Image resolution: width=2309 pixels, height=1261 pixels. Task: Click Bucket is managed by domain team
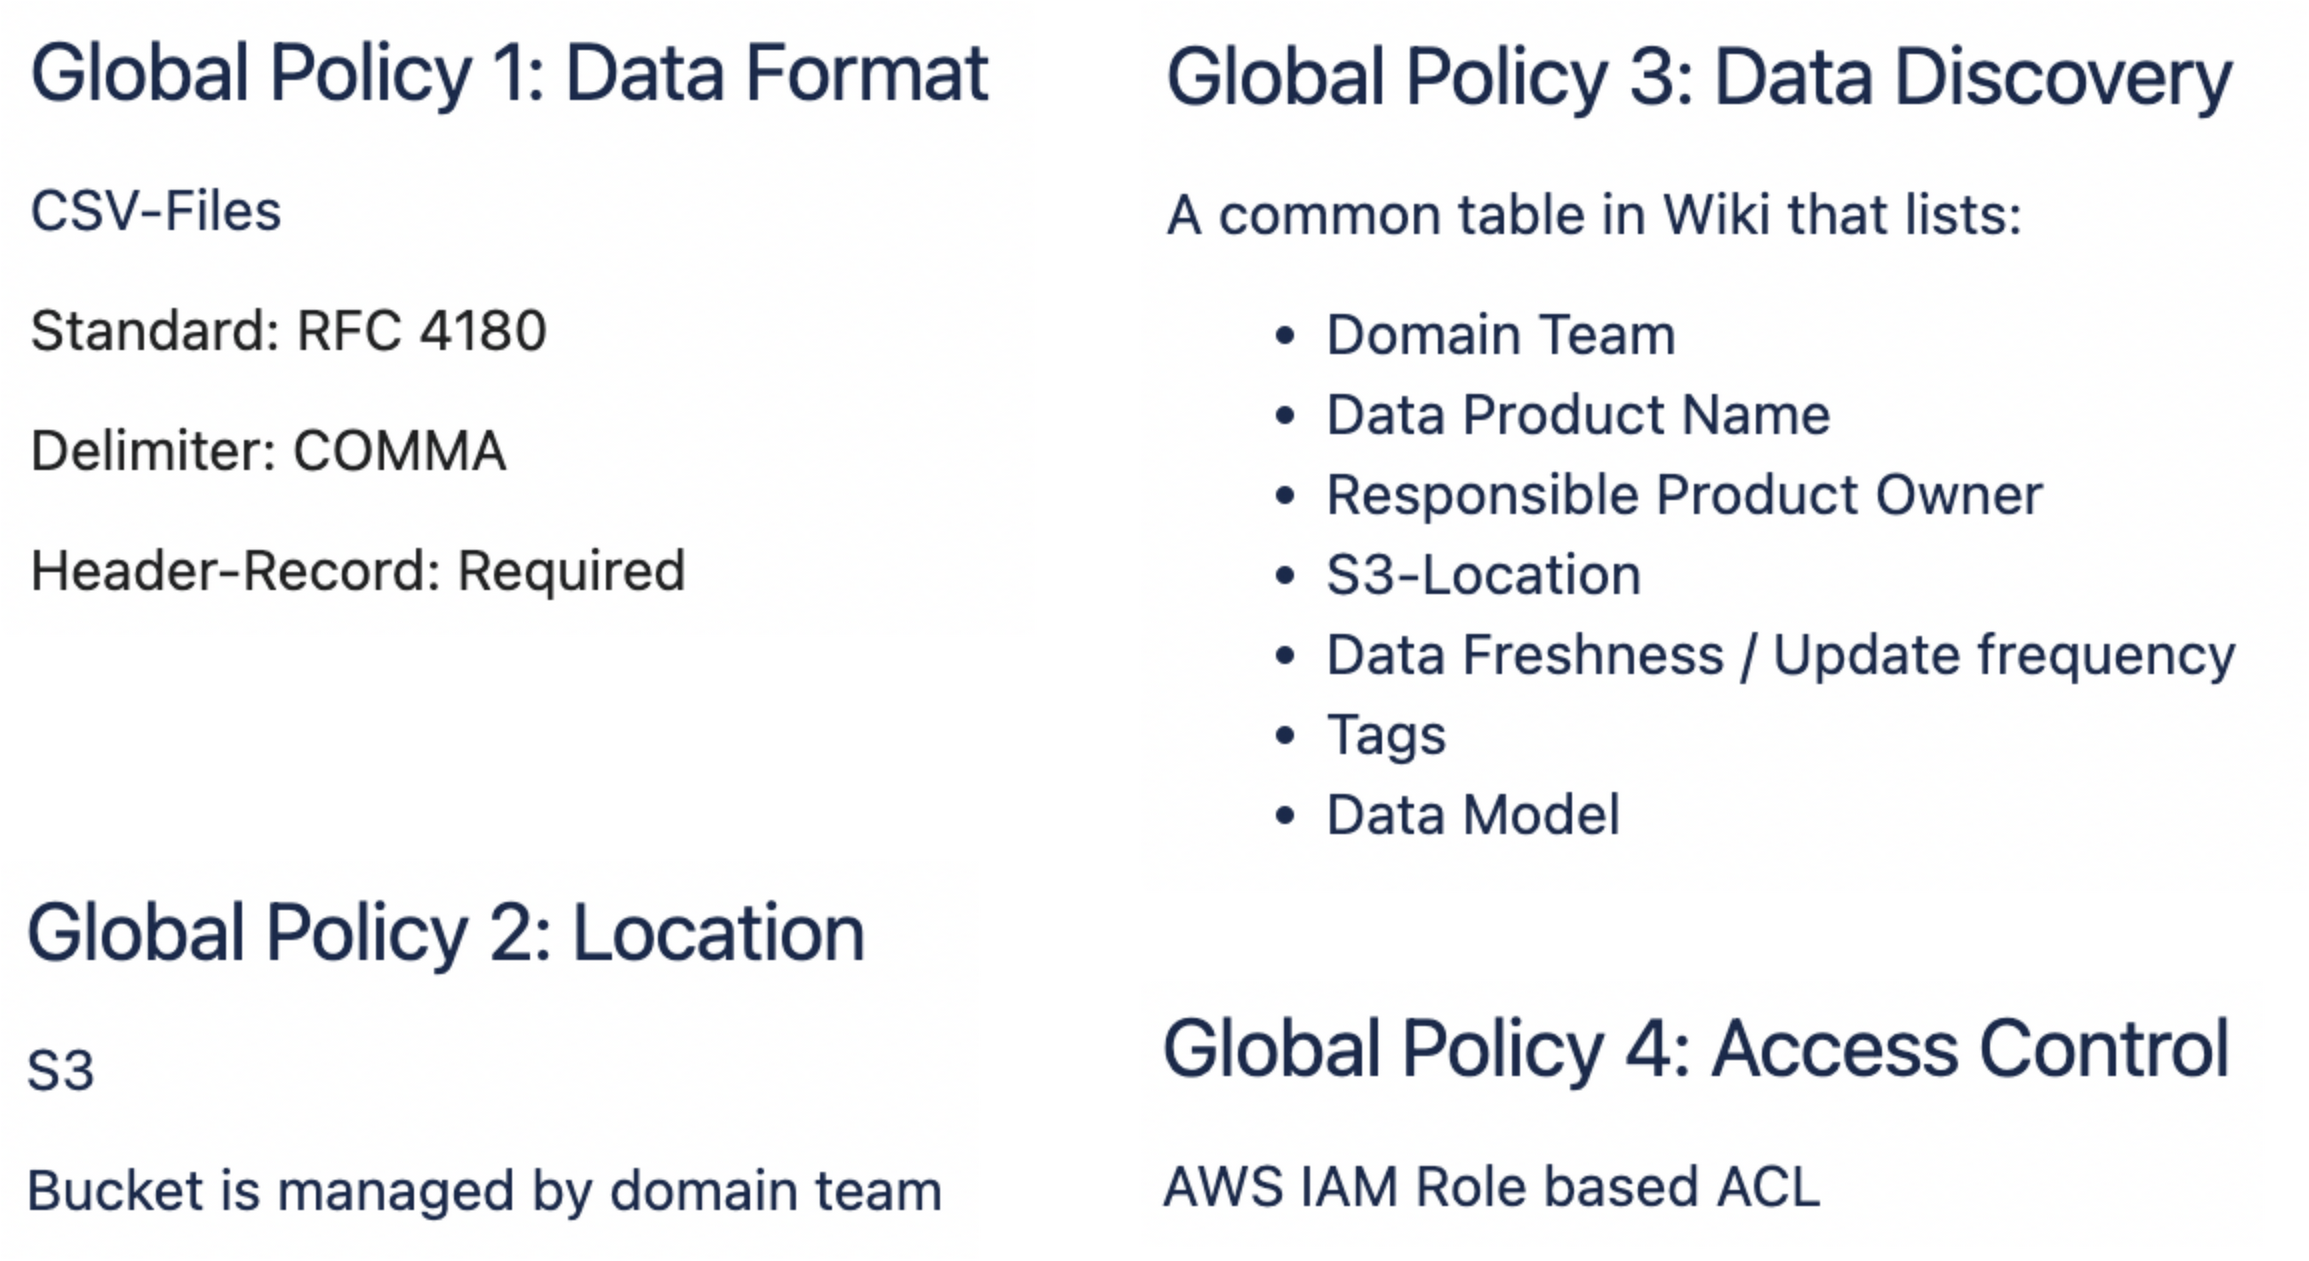pyautogui.click(x=484, y=1191)
